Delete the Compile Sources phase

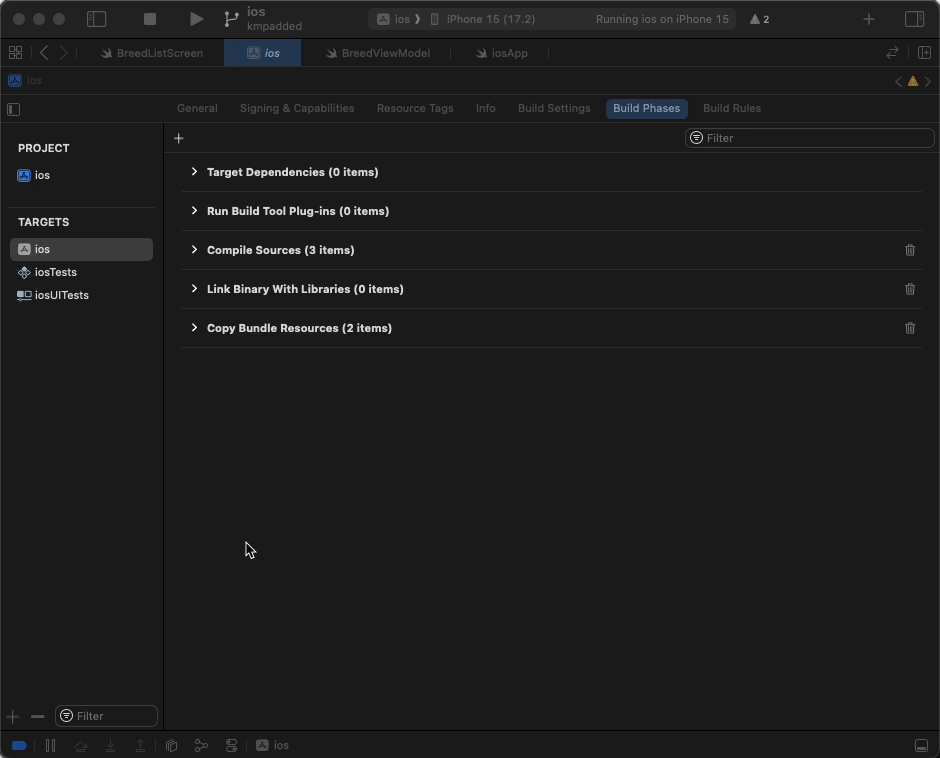(910, 250)
